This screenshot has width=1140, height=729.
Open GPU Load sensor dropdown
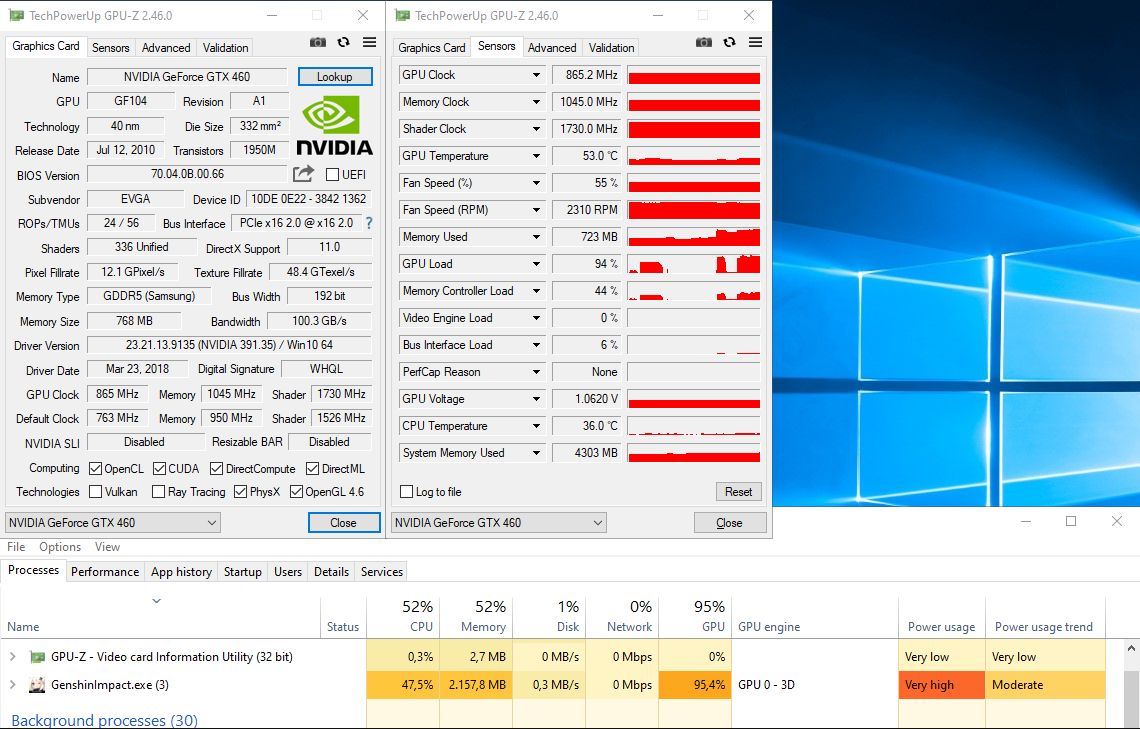pyautogui.click(x=536, y=264)
